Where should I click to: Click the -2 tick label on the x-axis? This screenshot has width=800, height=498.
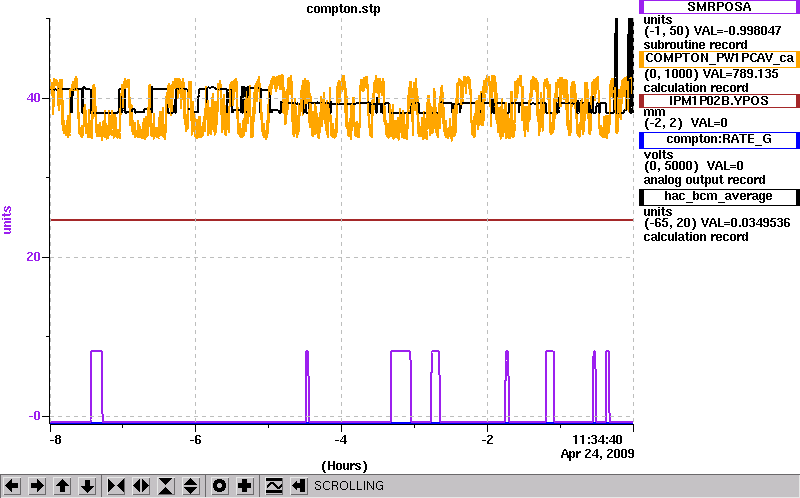[487, 439]
